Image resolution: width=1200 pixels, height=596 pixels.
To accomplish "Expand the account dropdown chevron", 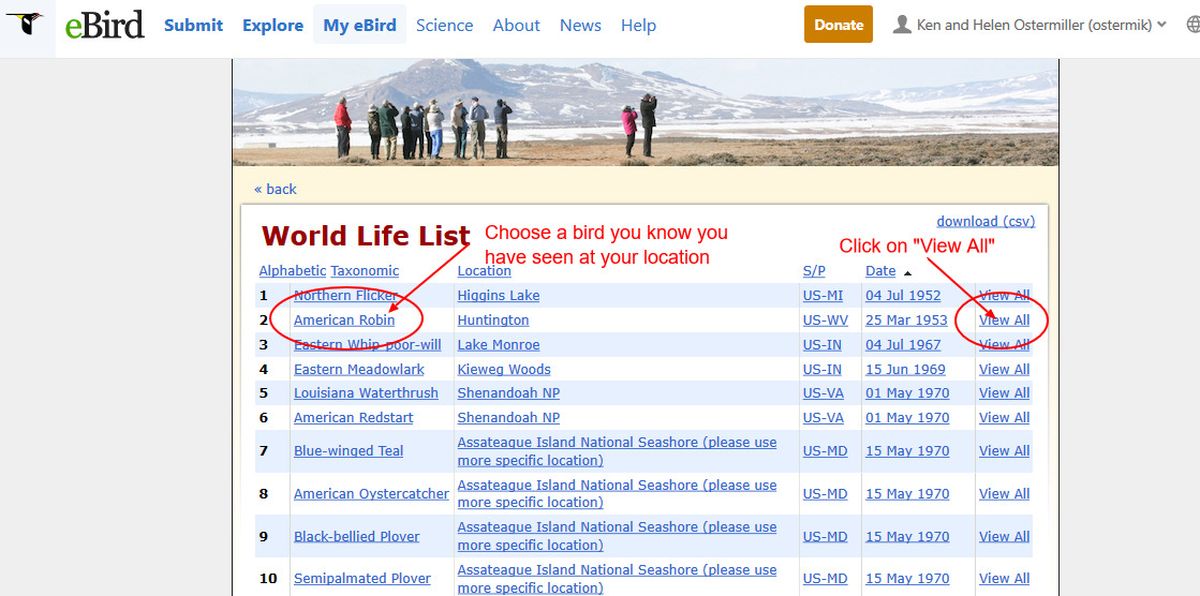I will point(1161,25).
